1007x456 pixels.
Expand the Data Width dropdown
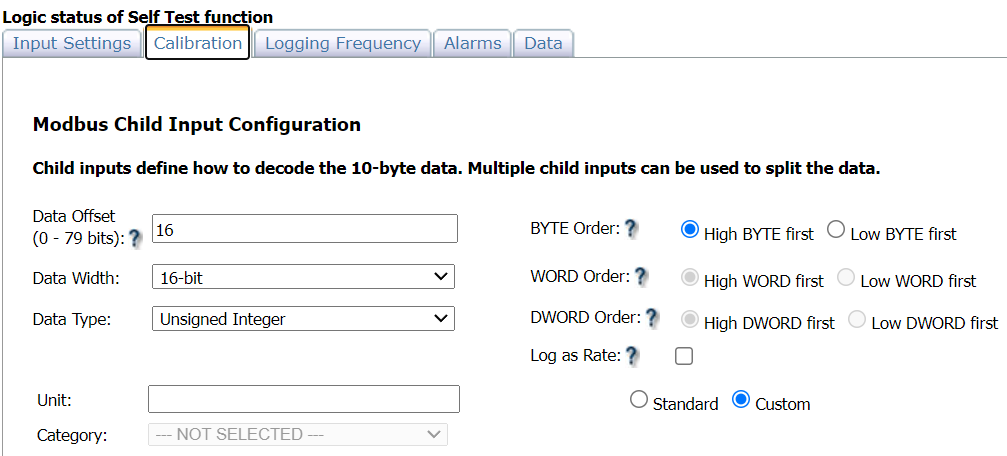coord(303,277)
